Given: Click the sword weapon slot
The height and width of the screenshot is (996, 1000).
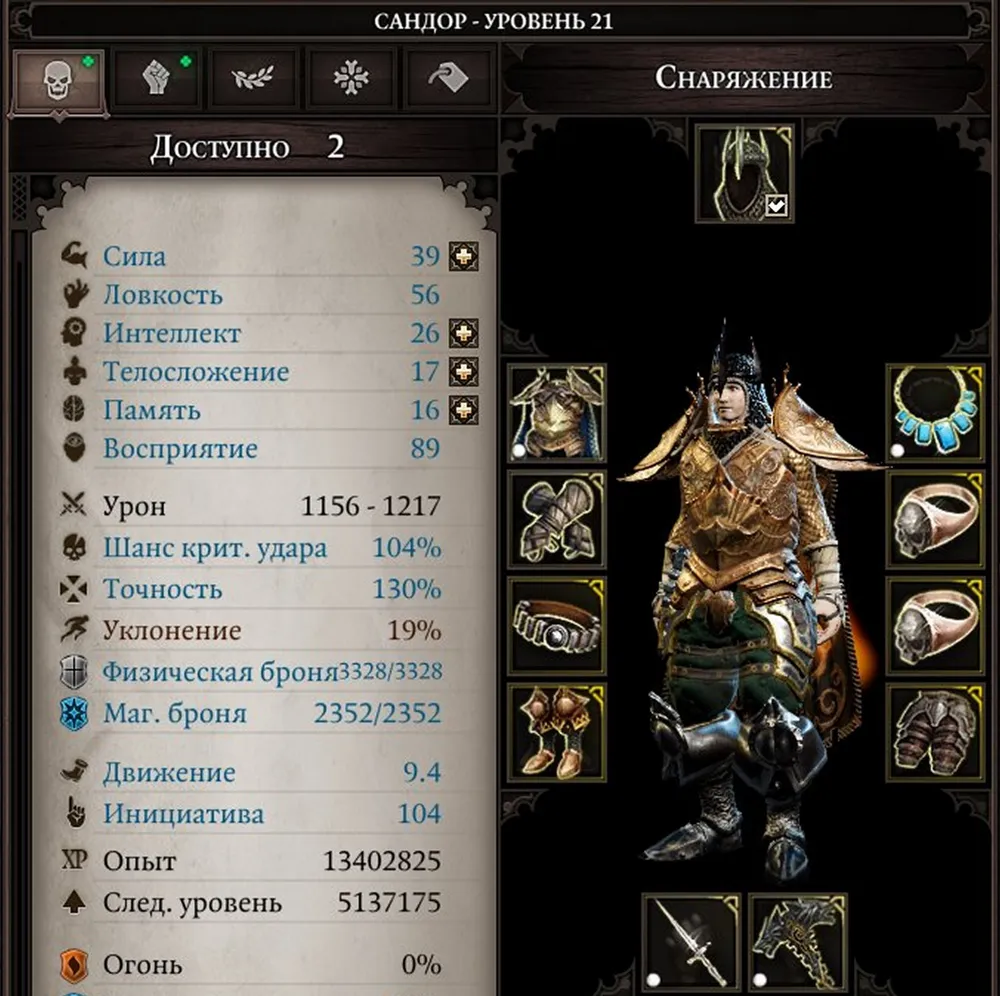Looking at the screenshot, I should (691, 942).
